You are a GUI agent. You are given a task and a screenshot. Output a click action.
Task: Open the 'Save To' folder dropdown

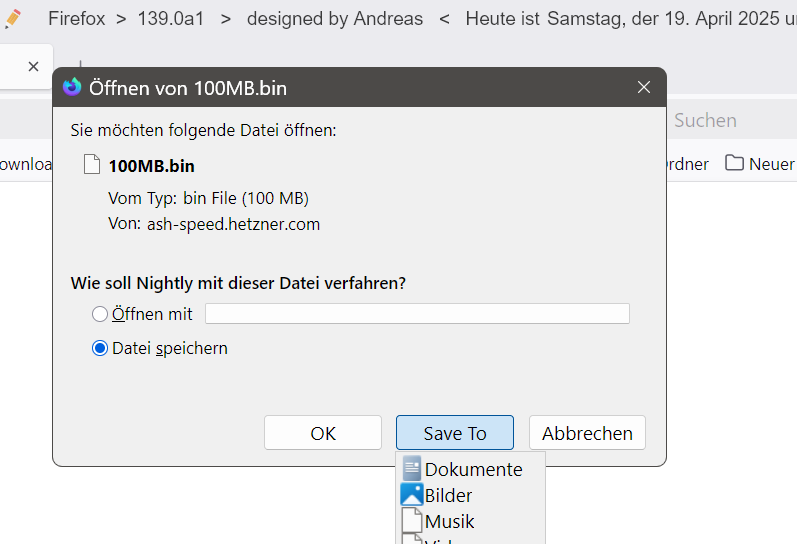tap(455, 433)
